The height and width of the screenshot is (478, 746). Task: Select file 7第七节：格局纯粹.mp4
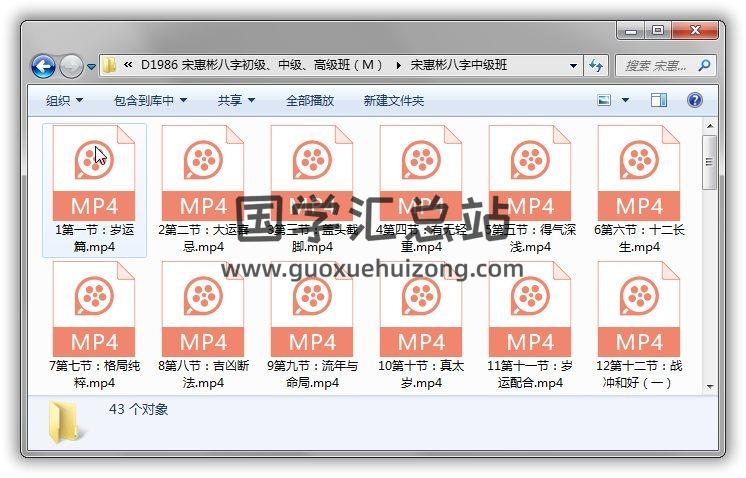[94, 326]
